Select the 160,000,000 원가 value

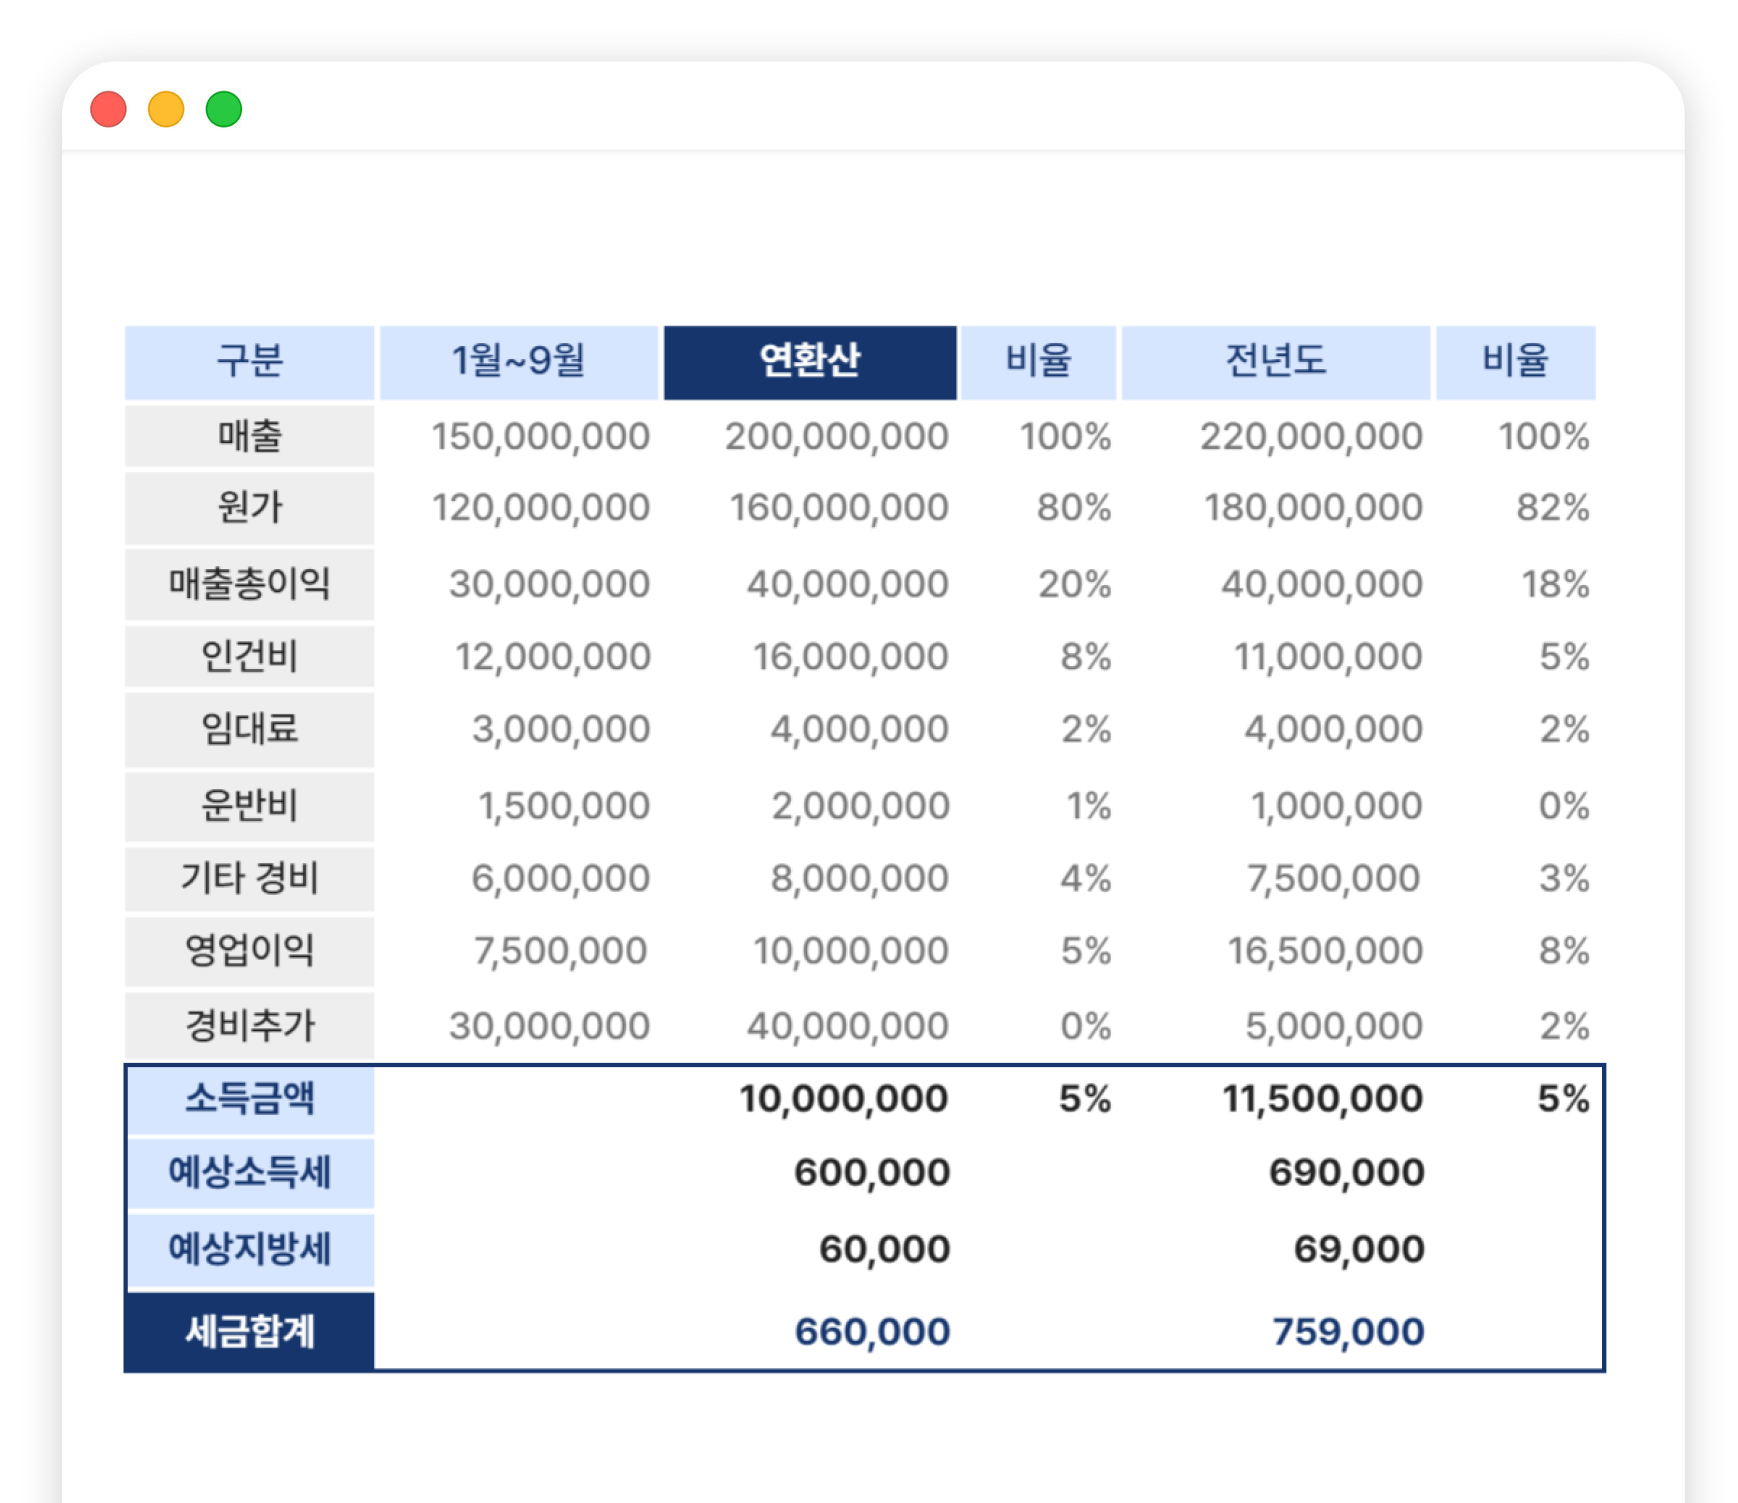tap(838, 508)
